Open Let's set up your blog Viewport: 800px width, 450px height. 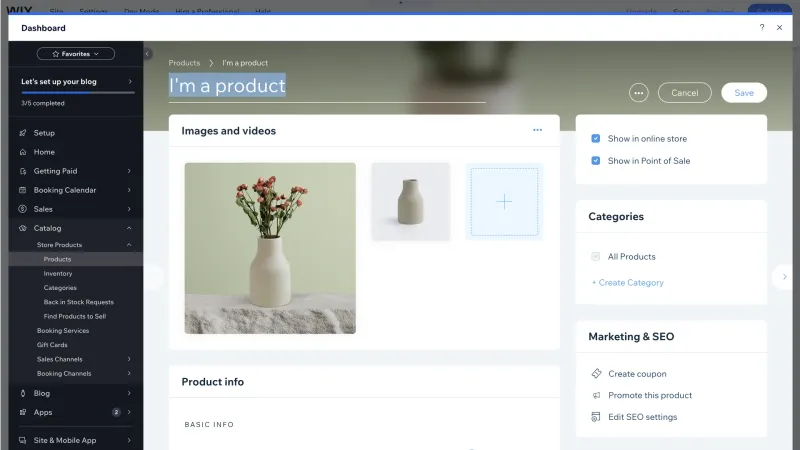[76, 82]
